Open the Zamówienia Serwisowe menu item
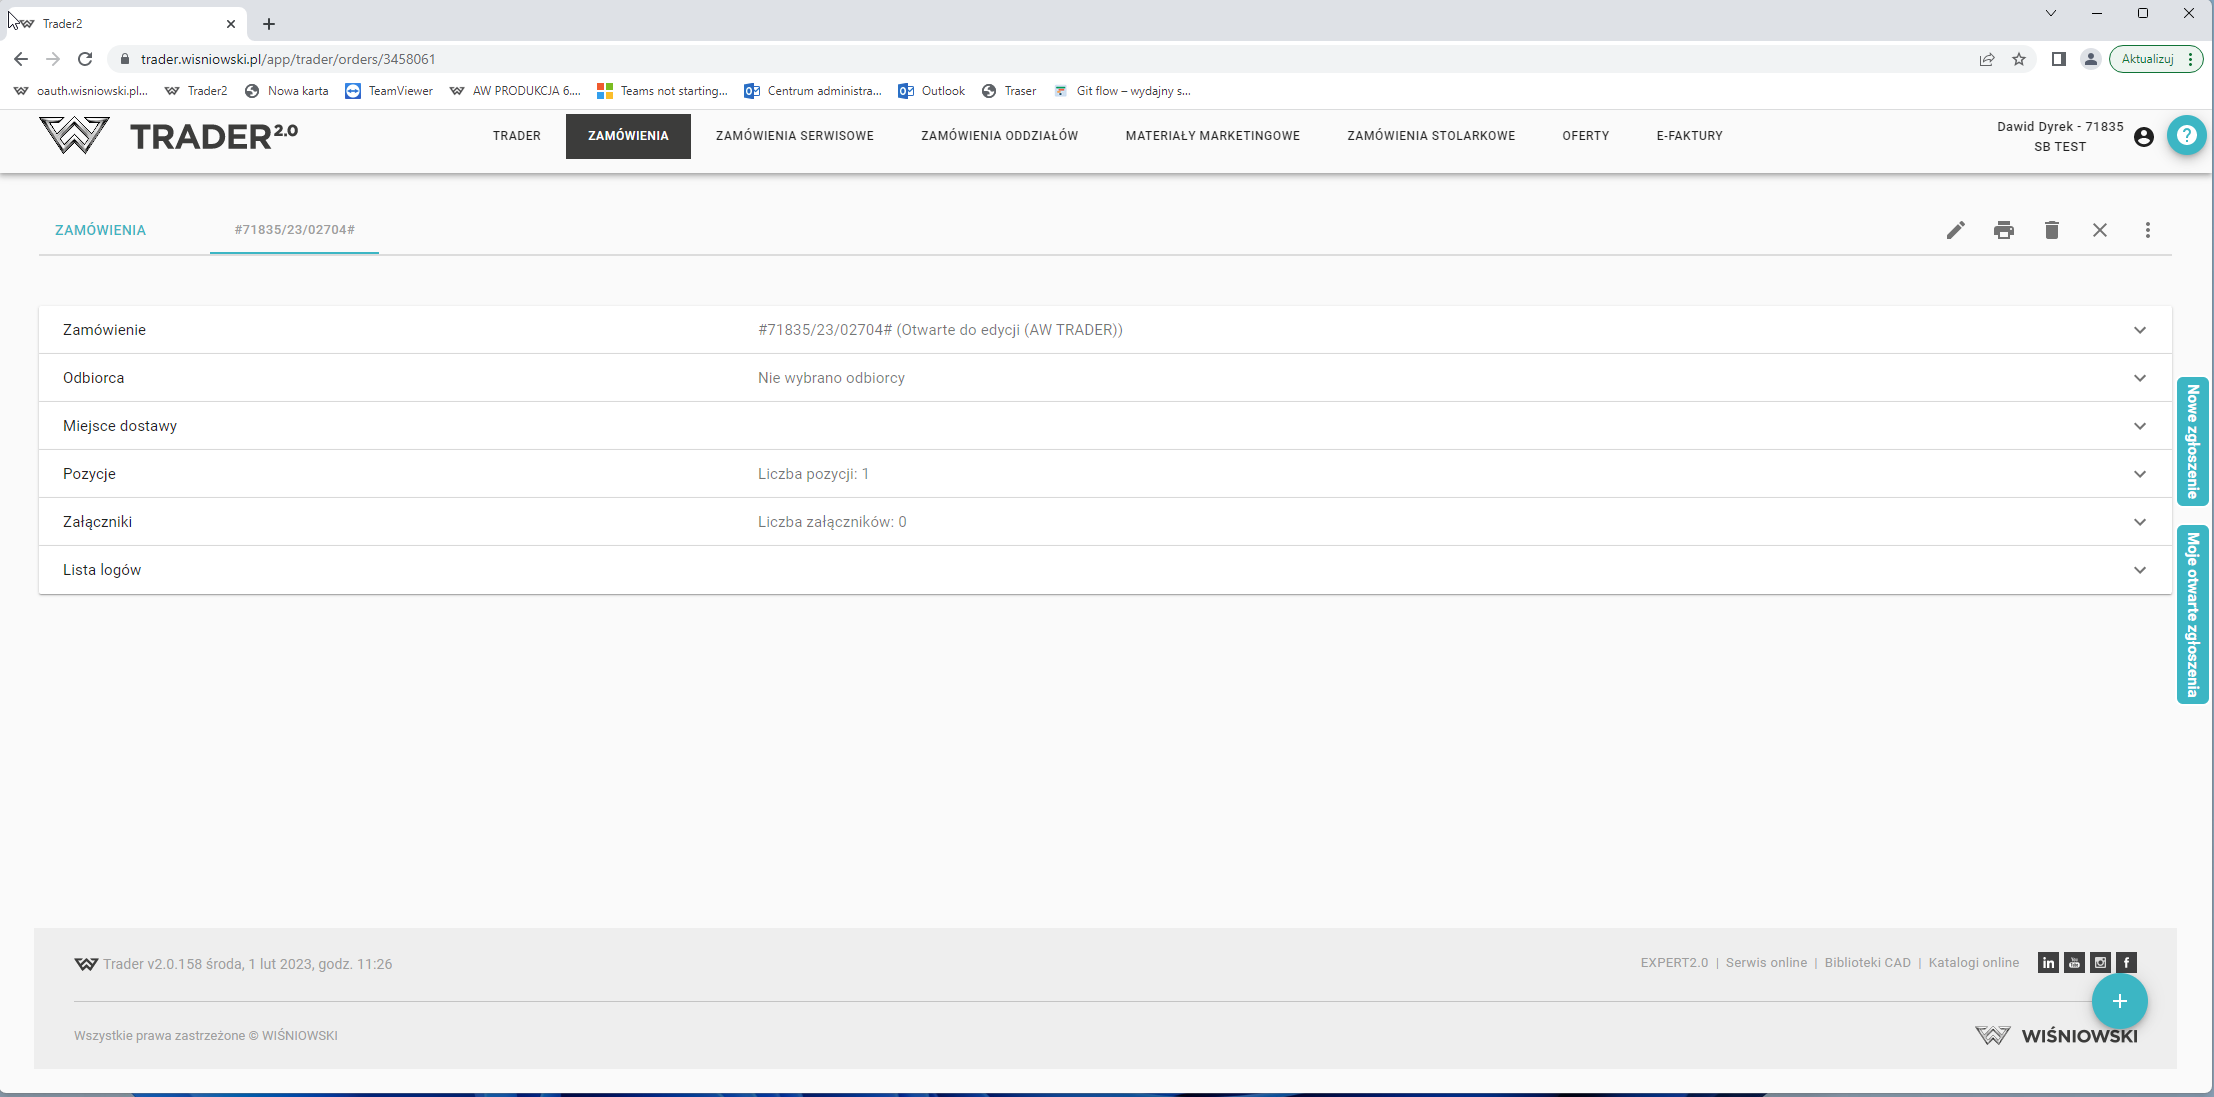 (x=794, y=136)
